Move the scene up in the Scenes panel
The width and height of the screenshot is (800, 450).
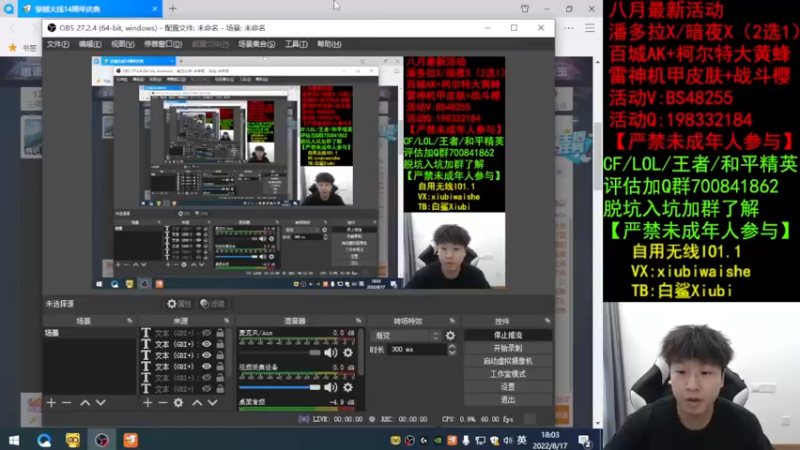click(85, 403)
